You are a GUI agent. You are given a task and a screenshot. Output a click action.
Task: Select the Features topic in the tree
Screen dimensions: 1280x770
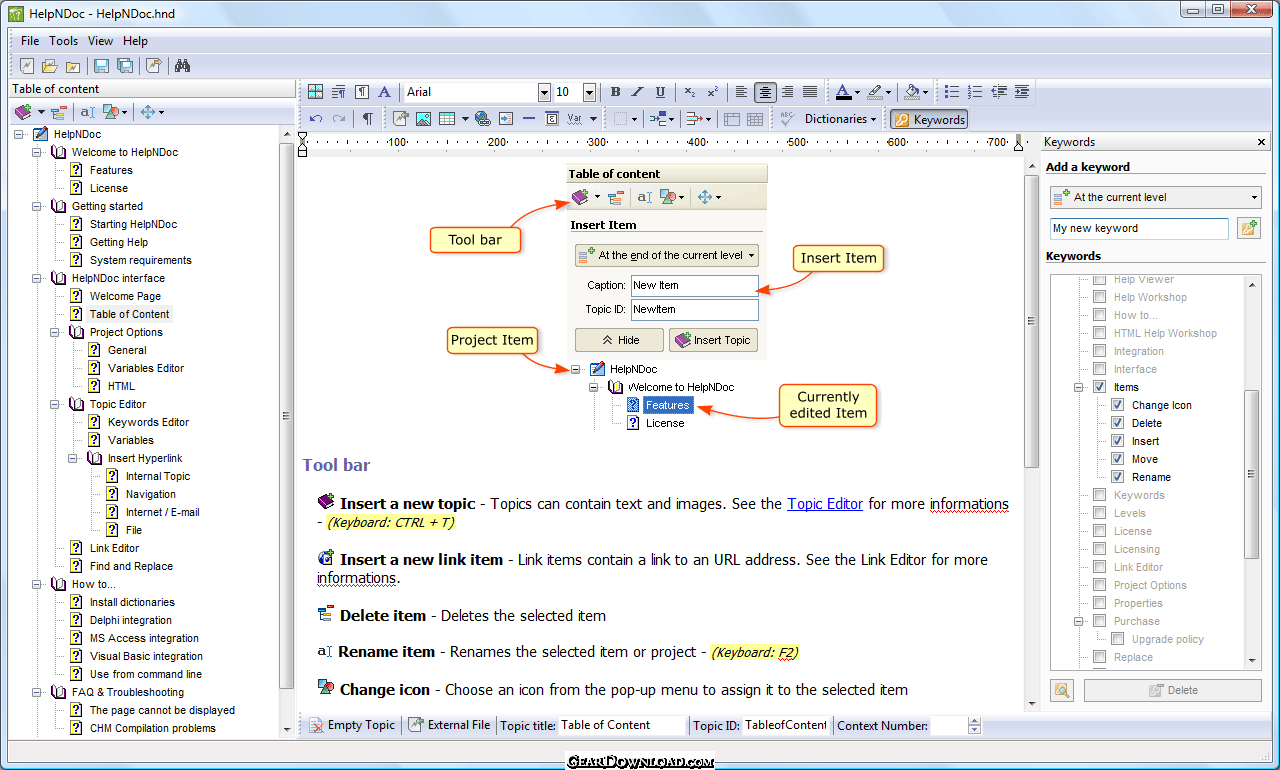click(111, 170)
